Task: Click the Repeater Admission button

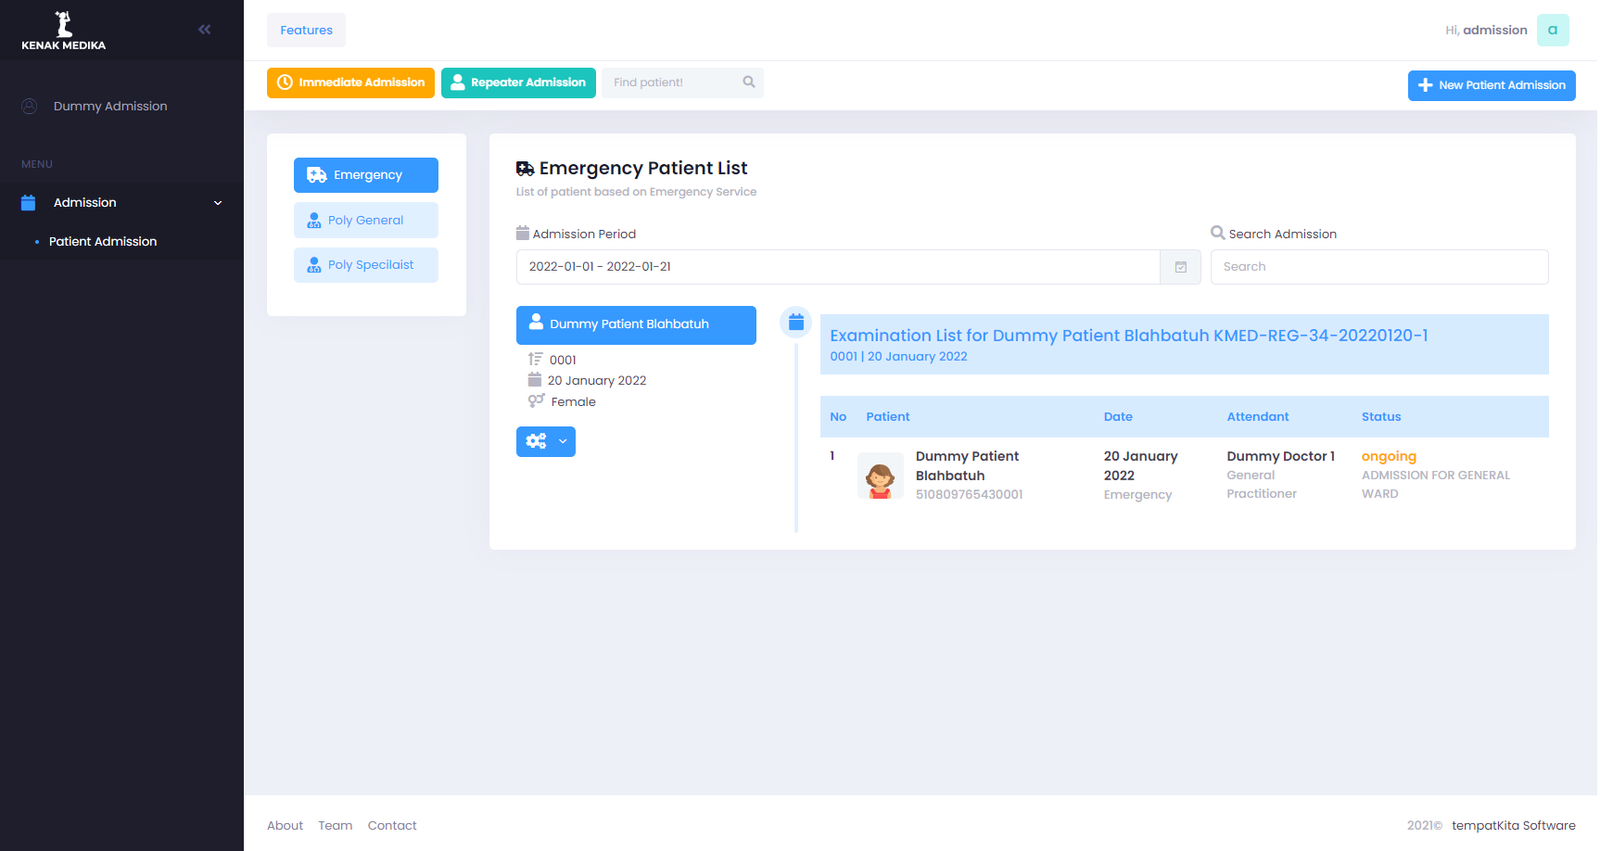Action: coord(518,83)
